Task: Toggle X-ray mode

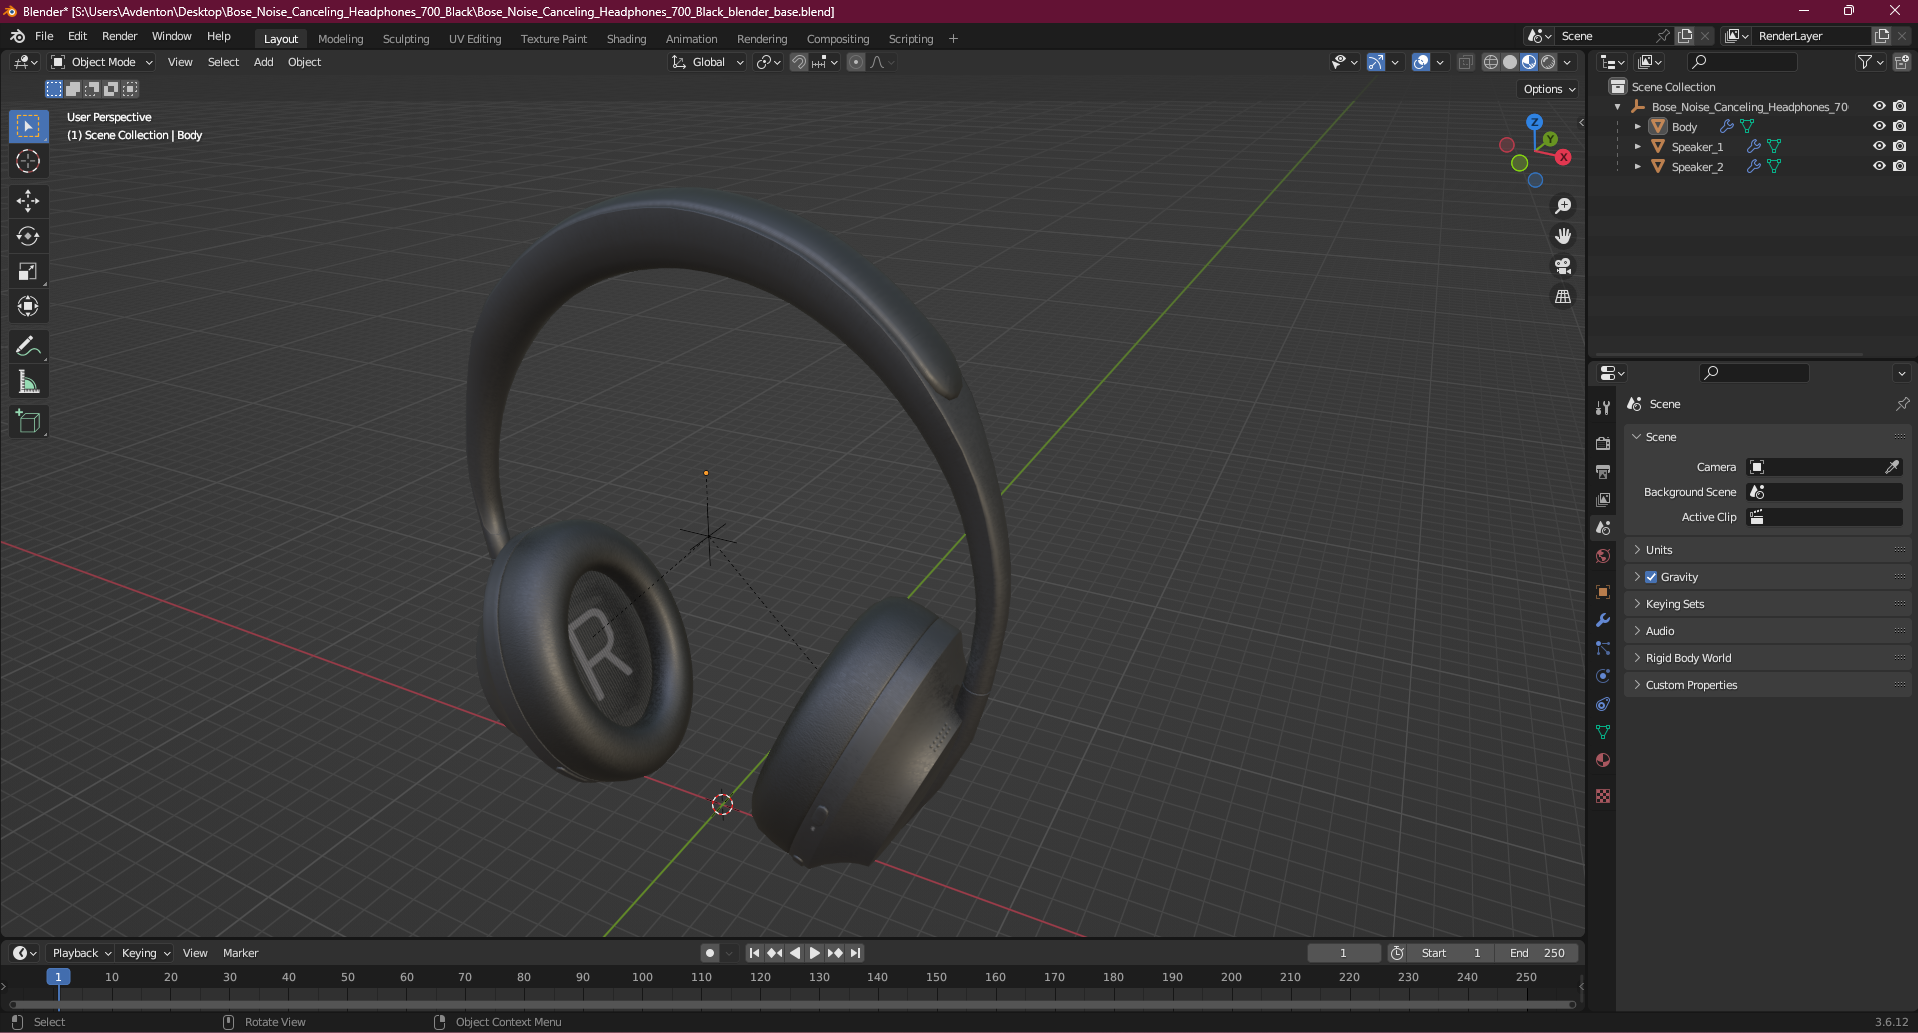Action: pos(1465,62)
